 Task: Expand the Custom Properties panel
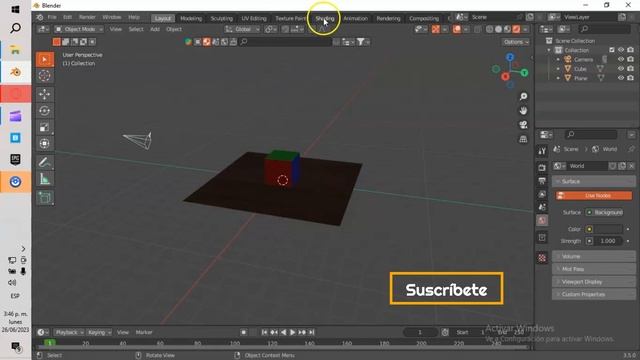(x=594, y=294)
